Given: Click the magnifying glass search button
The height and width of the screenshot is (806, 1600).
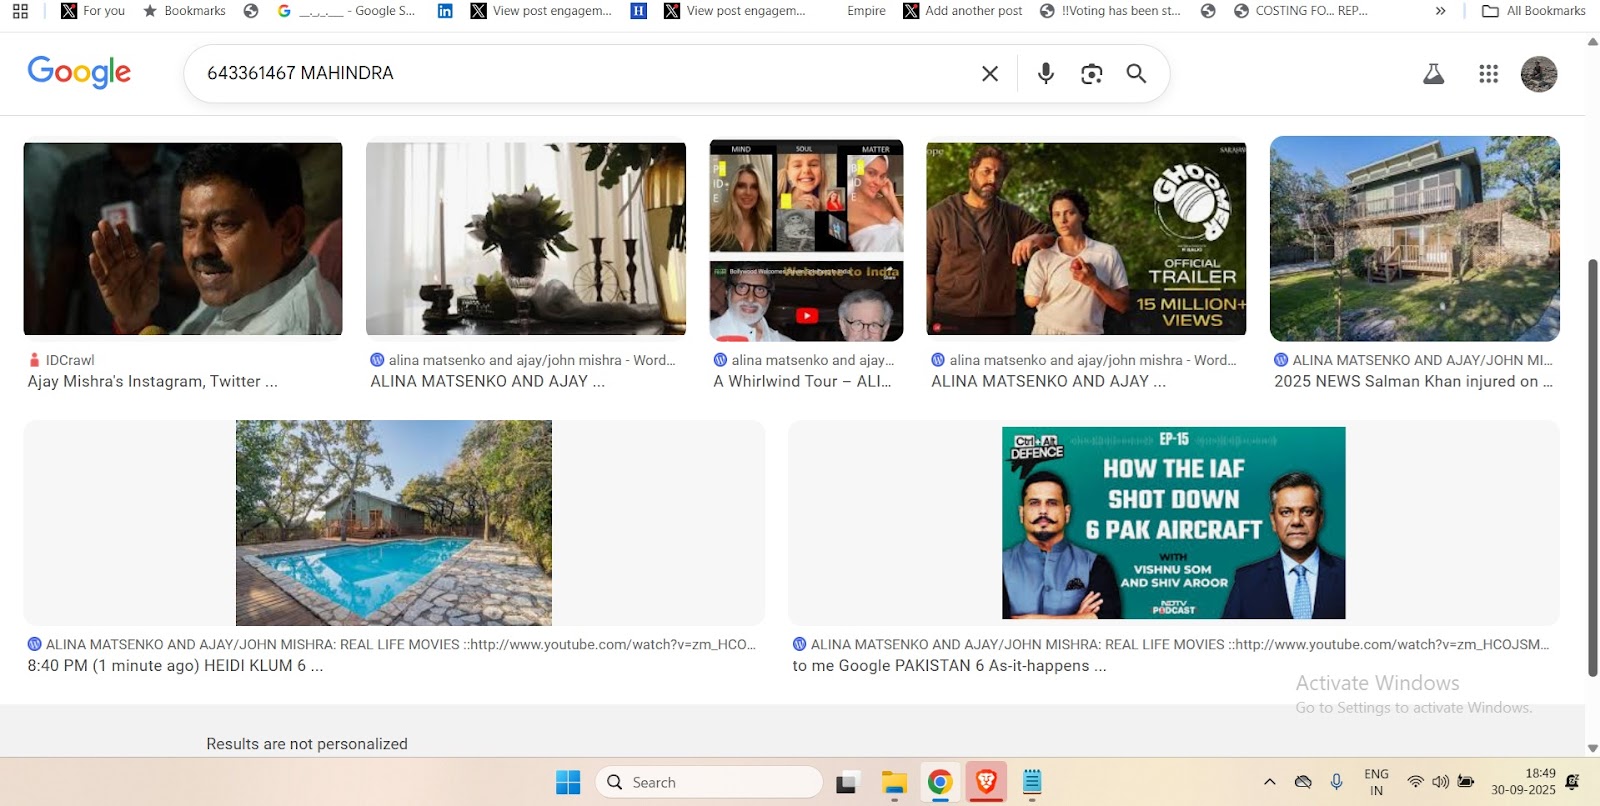Looking at the screenshot, I should pos(1136,74).
